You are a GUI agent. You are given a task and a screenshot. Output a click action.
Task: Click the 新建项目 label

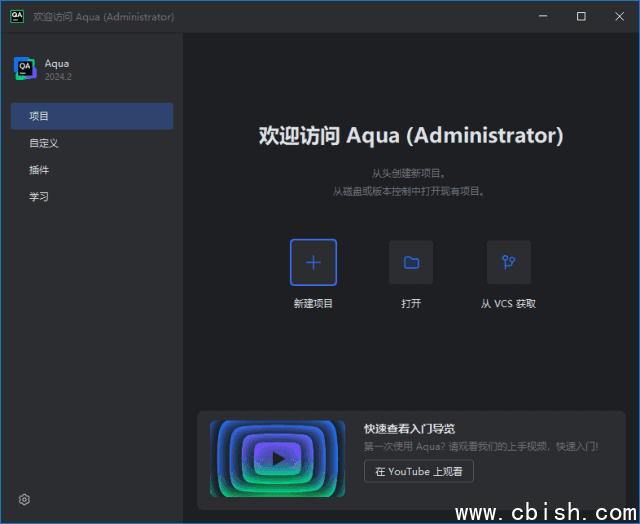(x=313, y=304)
